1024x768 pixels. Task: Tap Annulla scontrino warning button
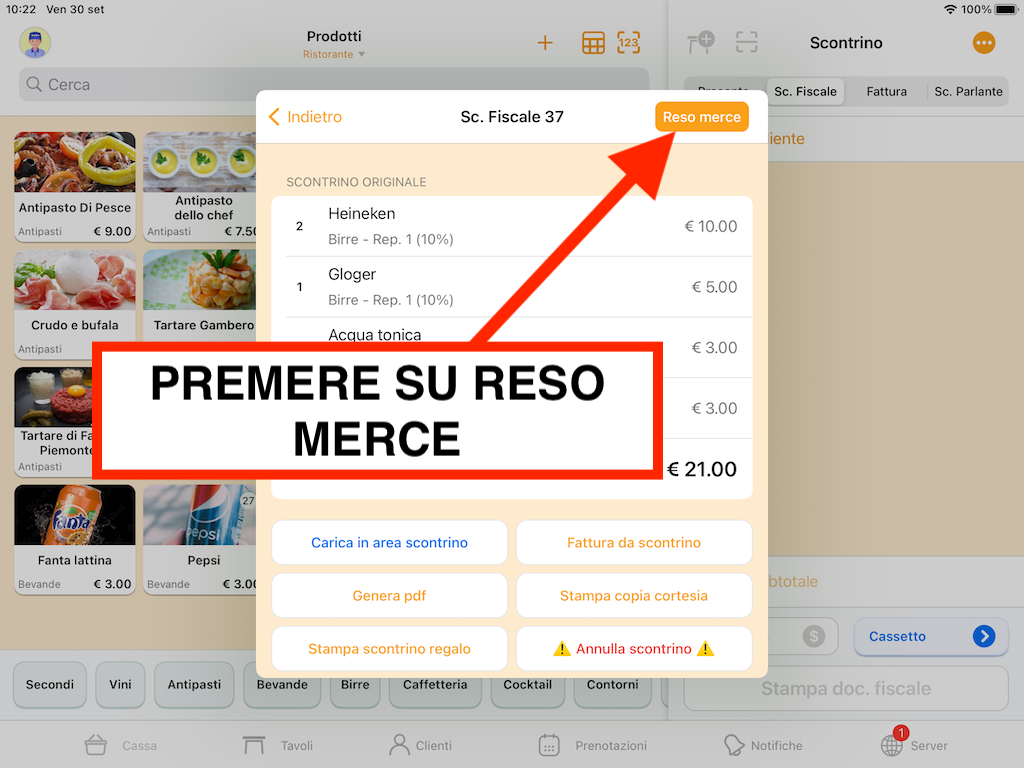coord(633,648)
